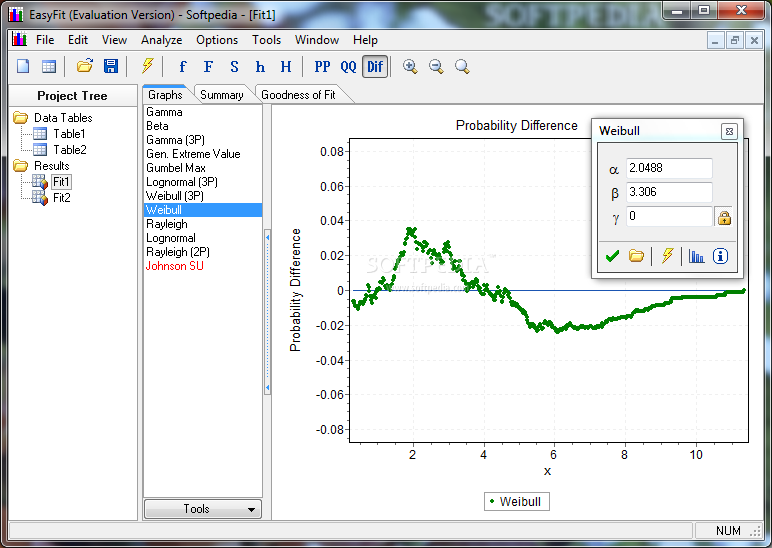Zoom out on the graph

point(436,66)
